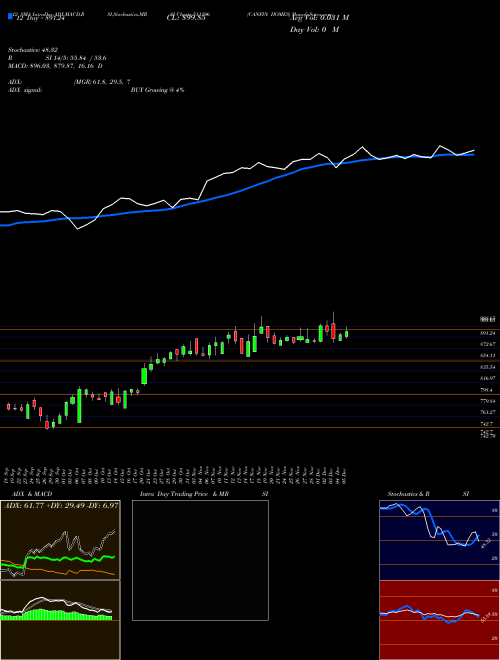Click the tall green candle near 06 Oct
The image size is (500, 660).
click(79, 406)
